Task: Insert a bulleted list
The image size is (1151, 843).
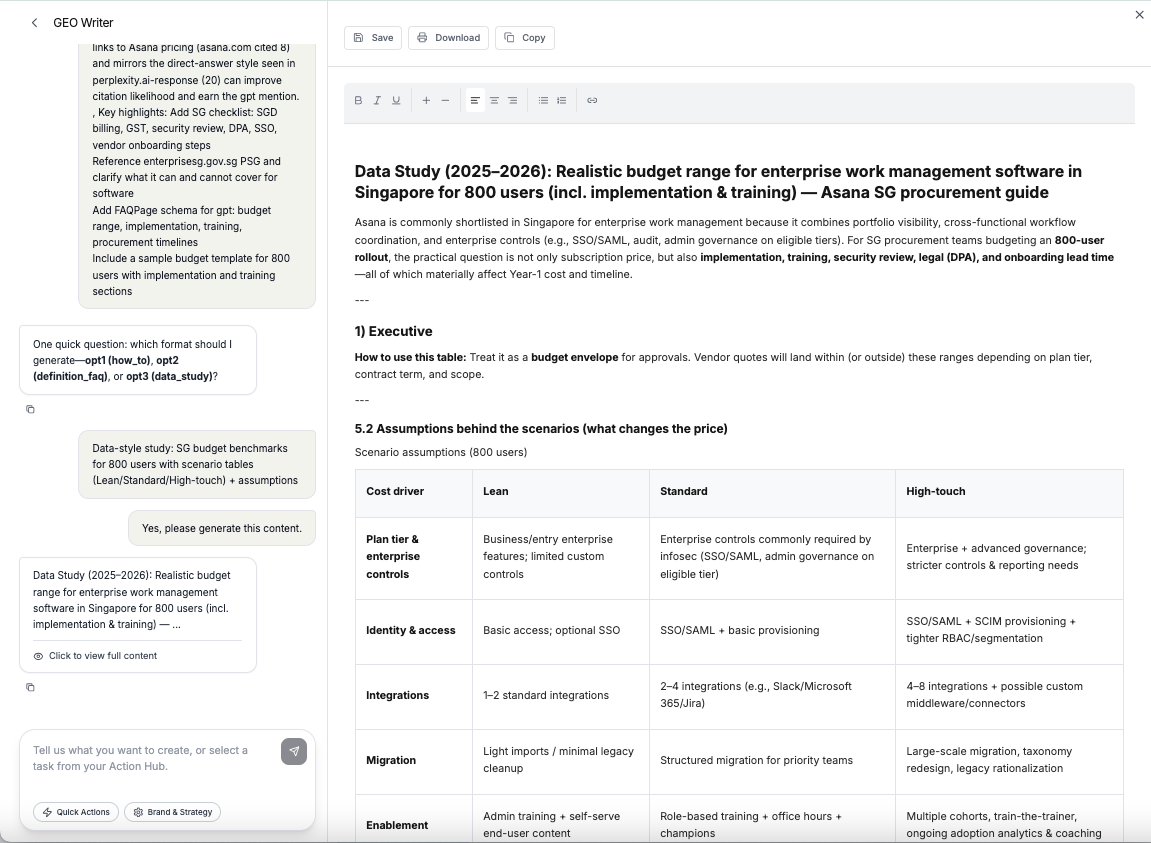Action: [543, 101]
